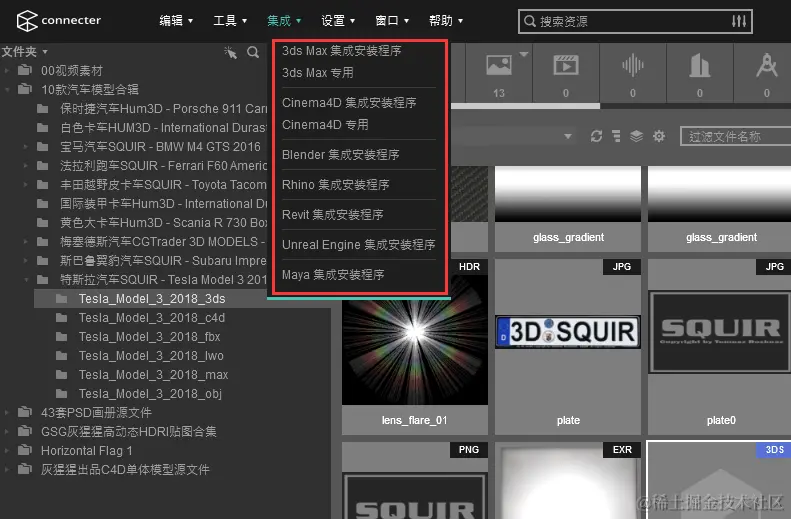Viewport: 791px width, 519px height.
Task: Click the list hierarchy view icon
Action: [x=616, y=136]
